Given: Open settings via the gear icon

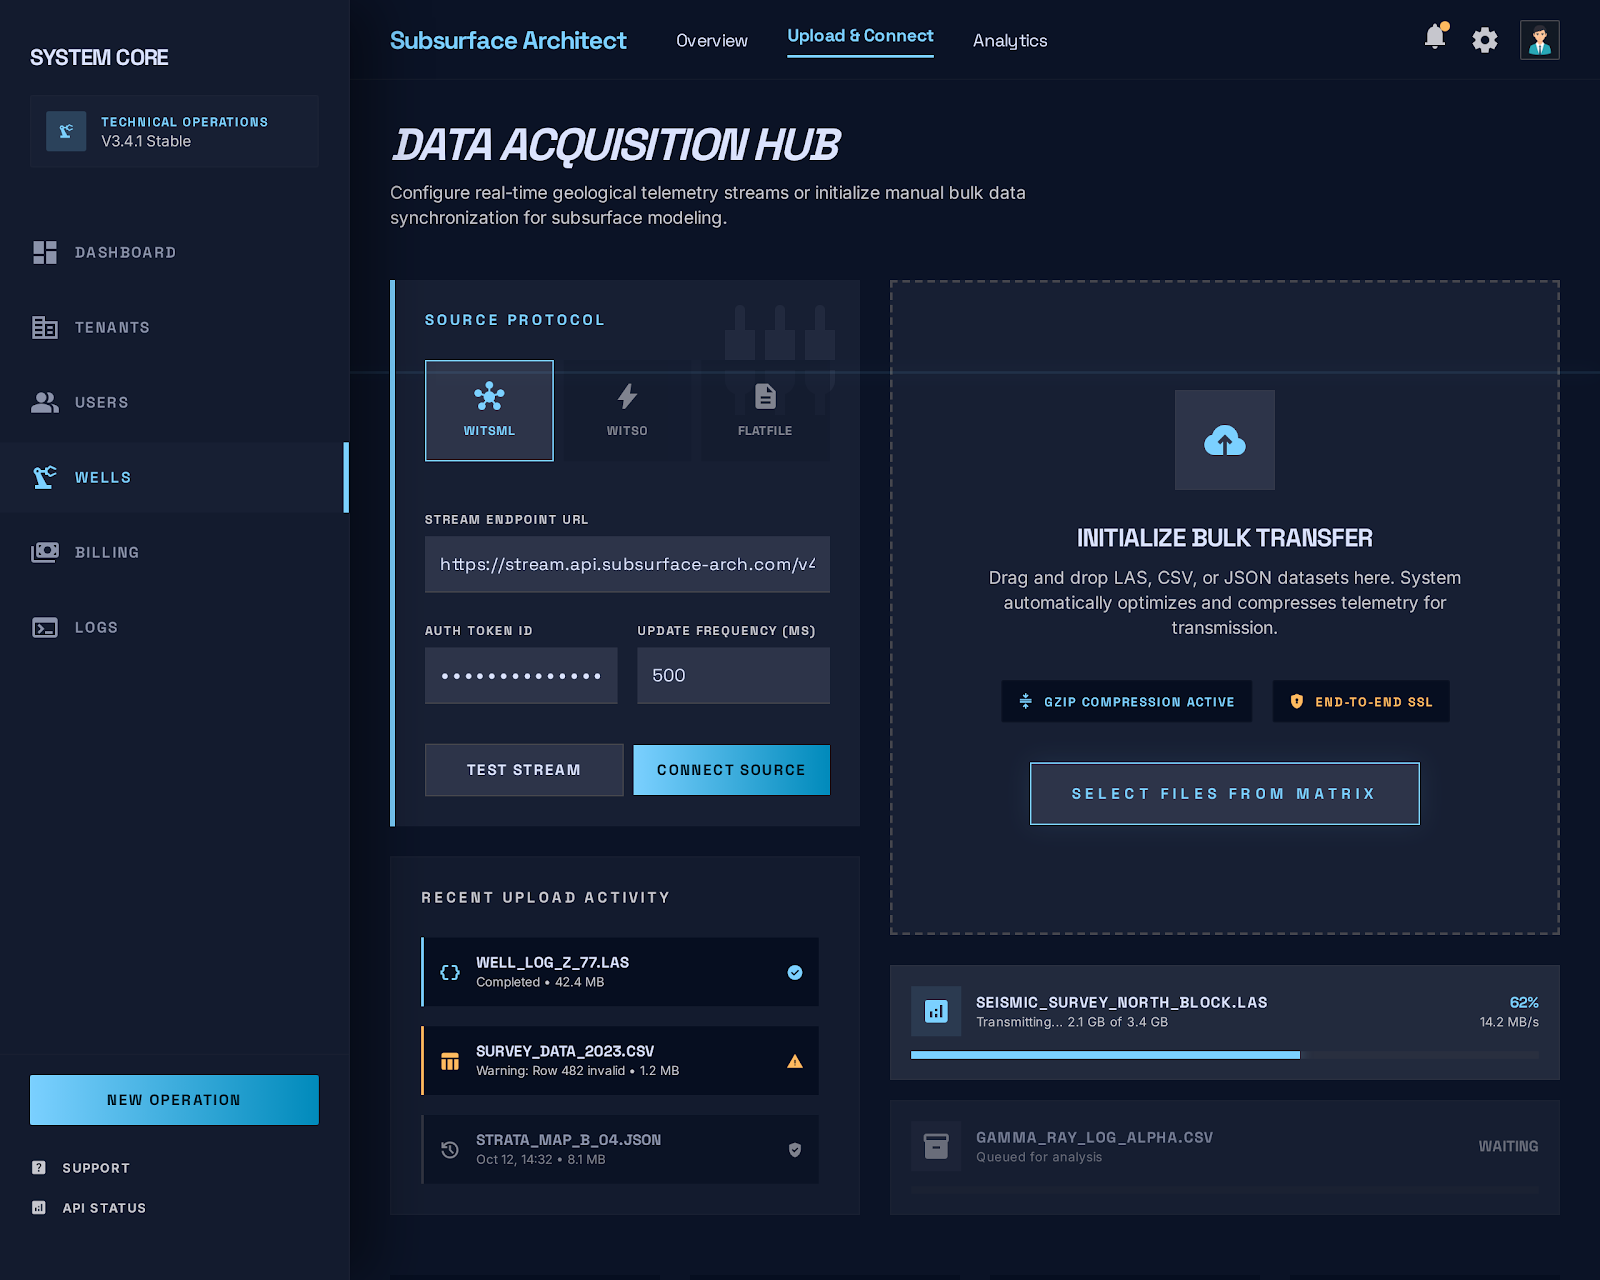Looking at the screenshot, I should (1485, 40).
